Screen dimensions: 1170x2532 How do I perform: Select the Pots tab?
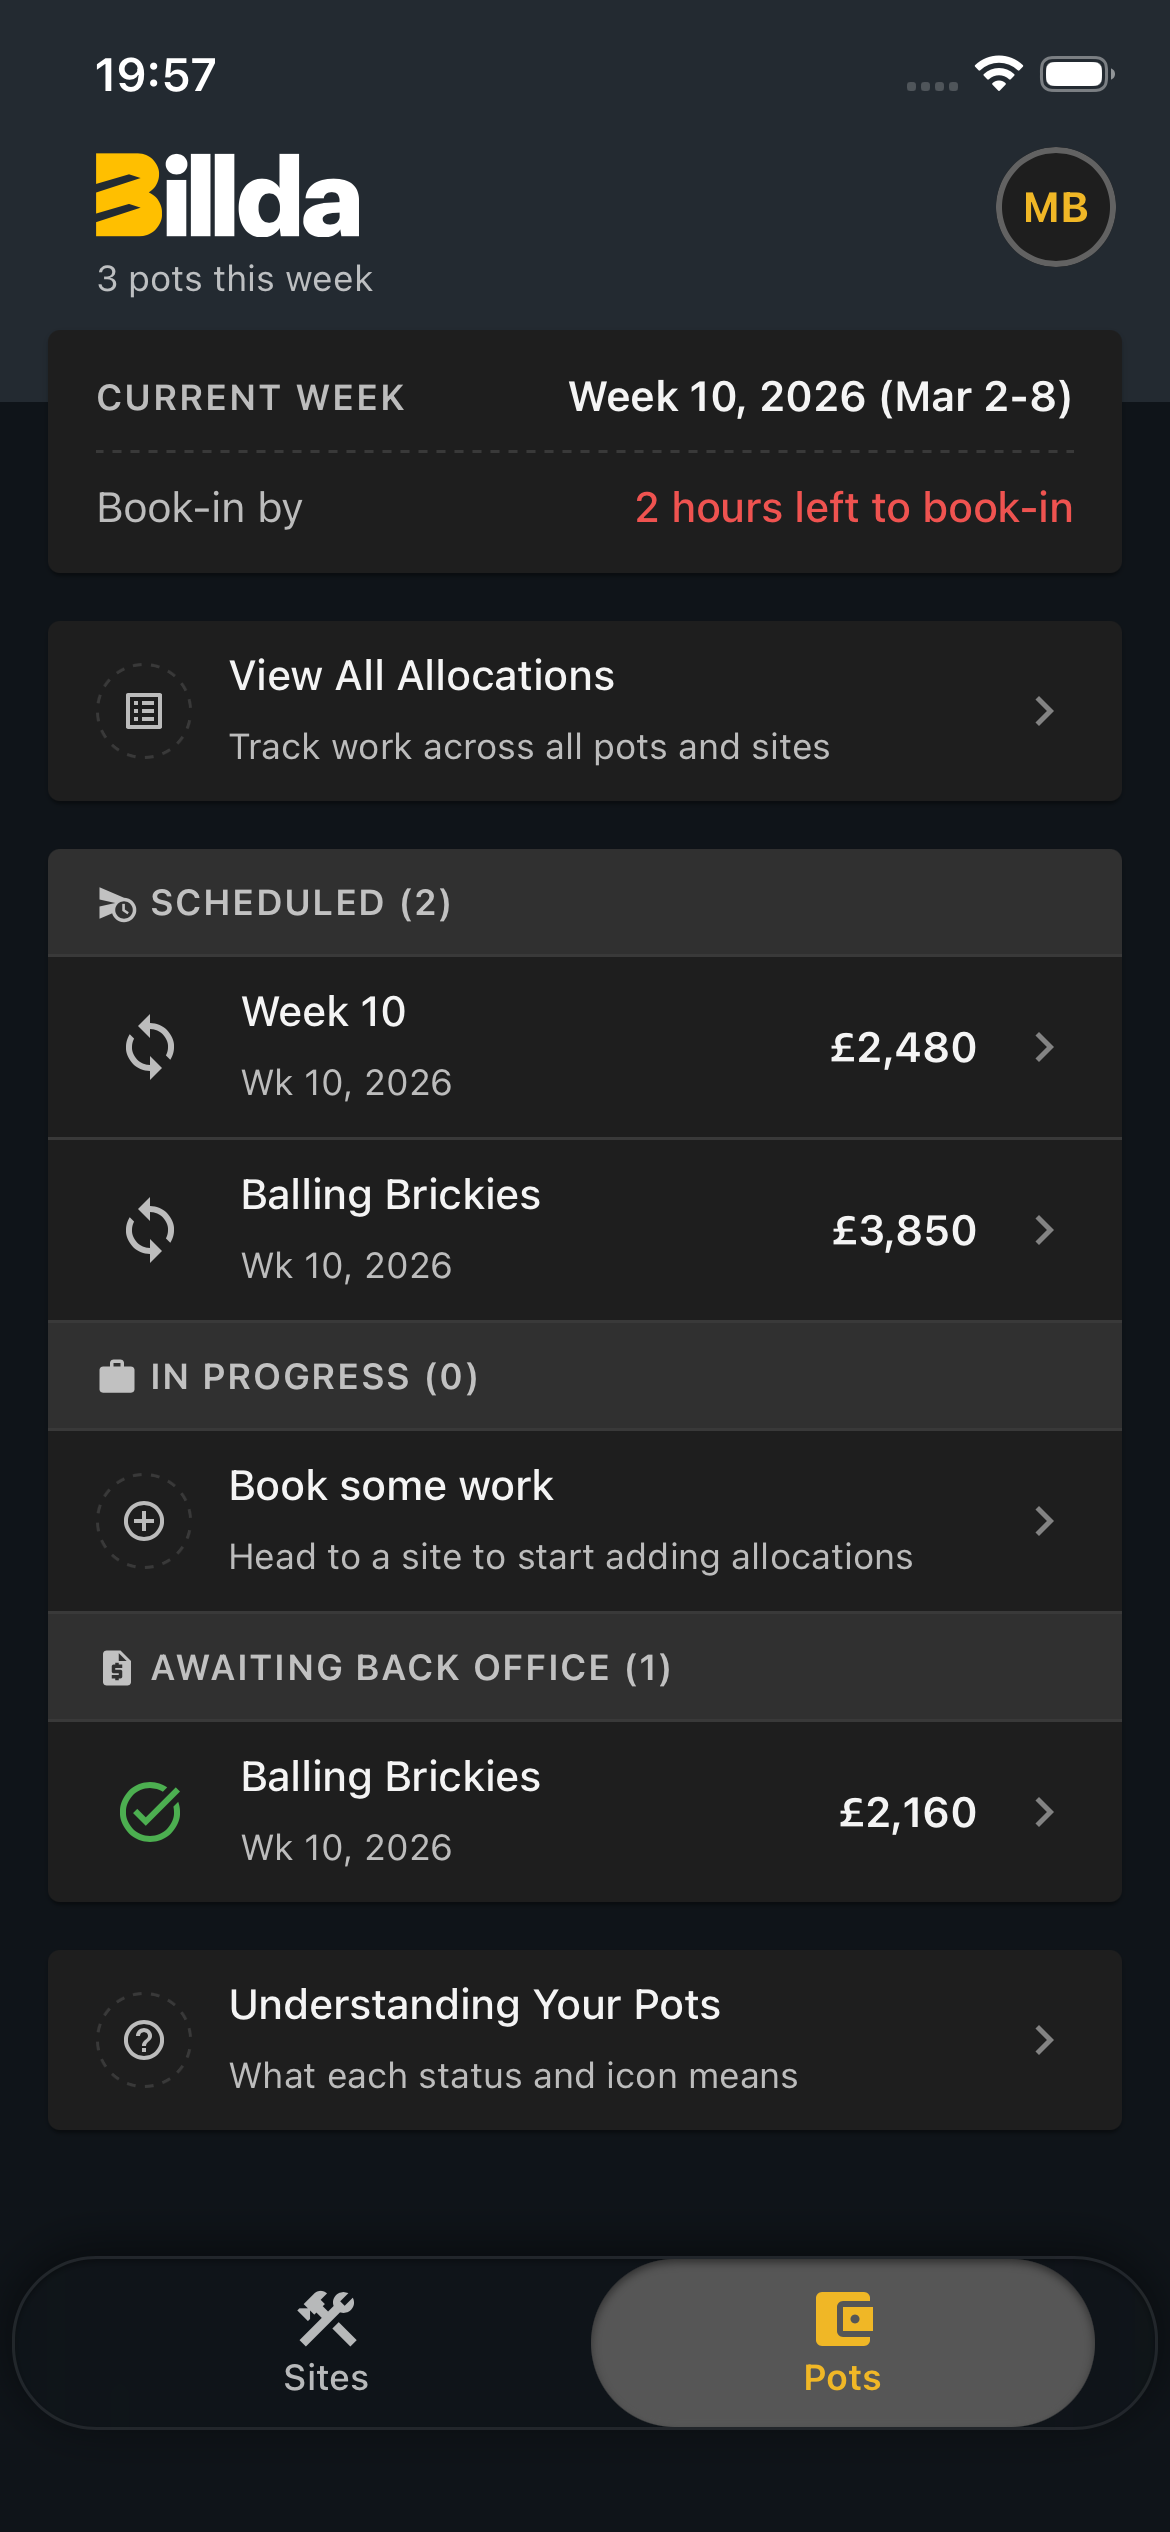(842, 2342)
